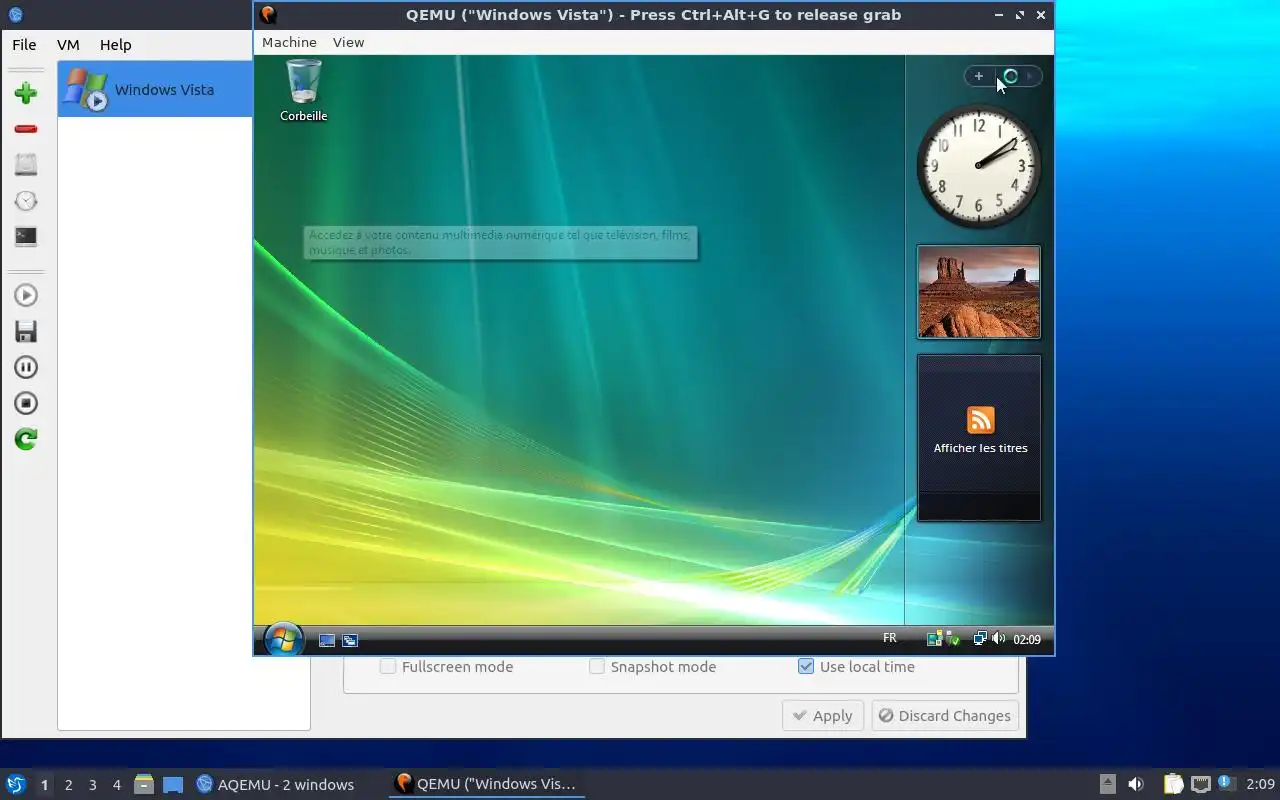Viewport: 1280px width, 800px height.
Task: Open the Help menu in AQEMU
Action: pyautogui.click(x=115, y=44)
